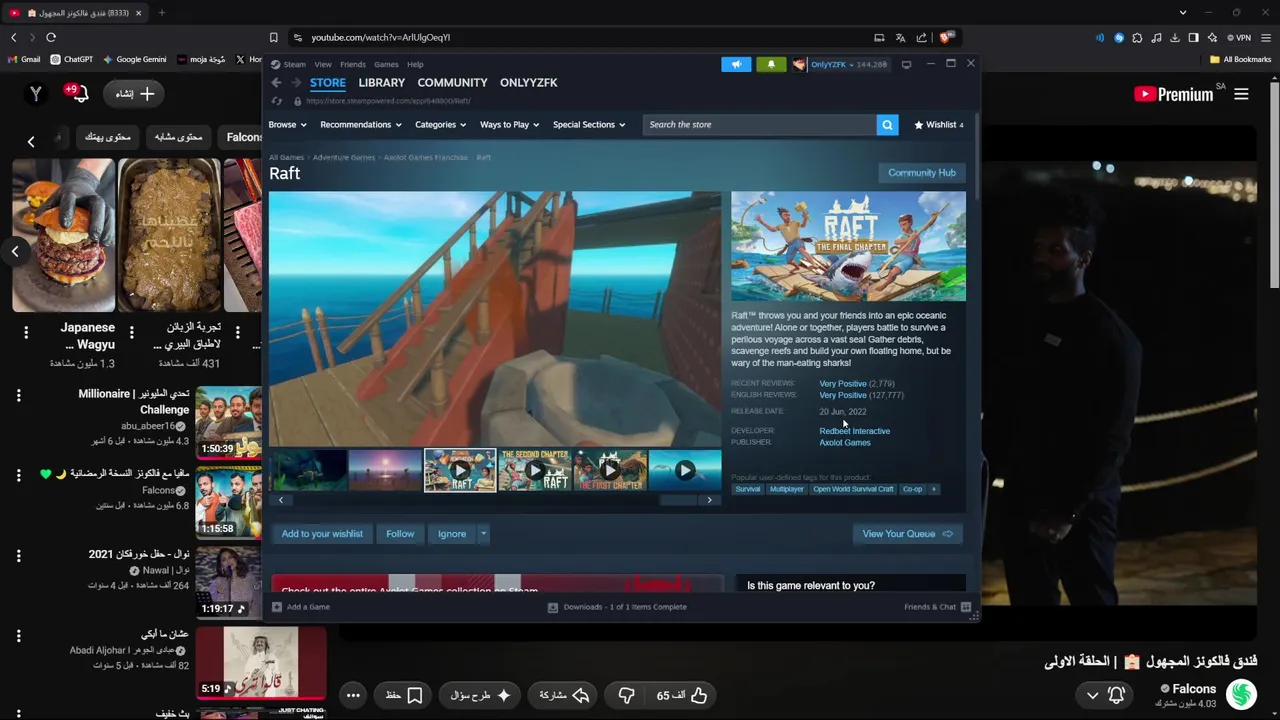The image size is (1280, 720).
Task: Expand Steam Browse dropdown
Action: (287, 125)
